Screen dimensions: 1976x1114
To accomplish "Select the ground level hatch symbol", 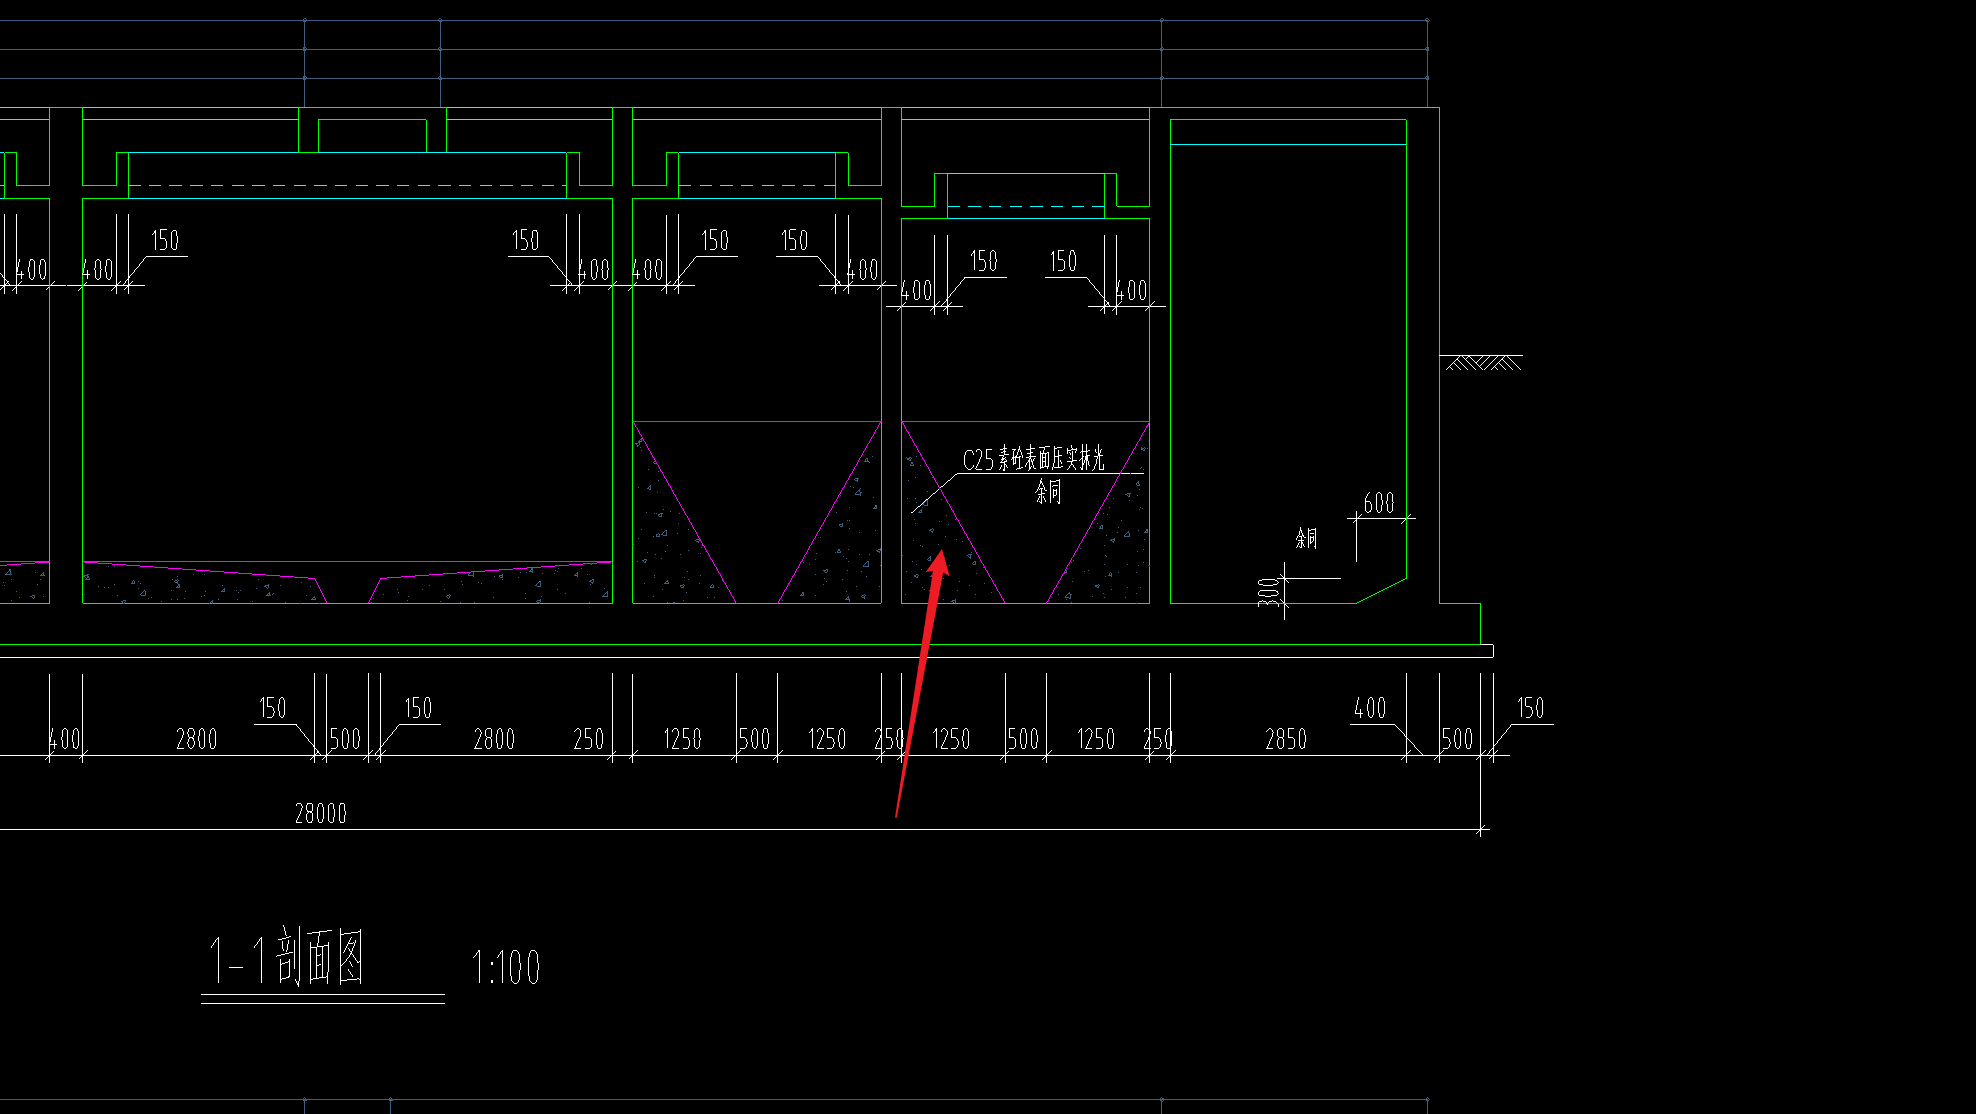I will (x=1484, y=363).
